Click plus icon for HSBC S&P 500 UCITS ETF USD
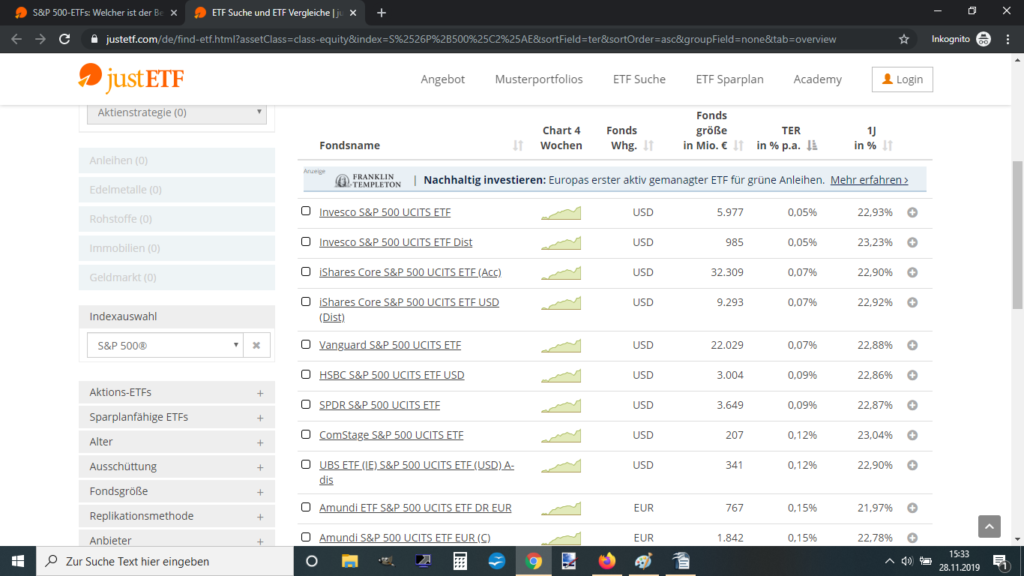 coord(912,375)
